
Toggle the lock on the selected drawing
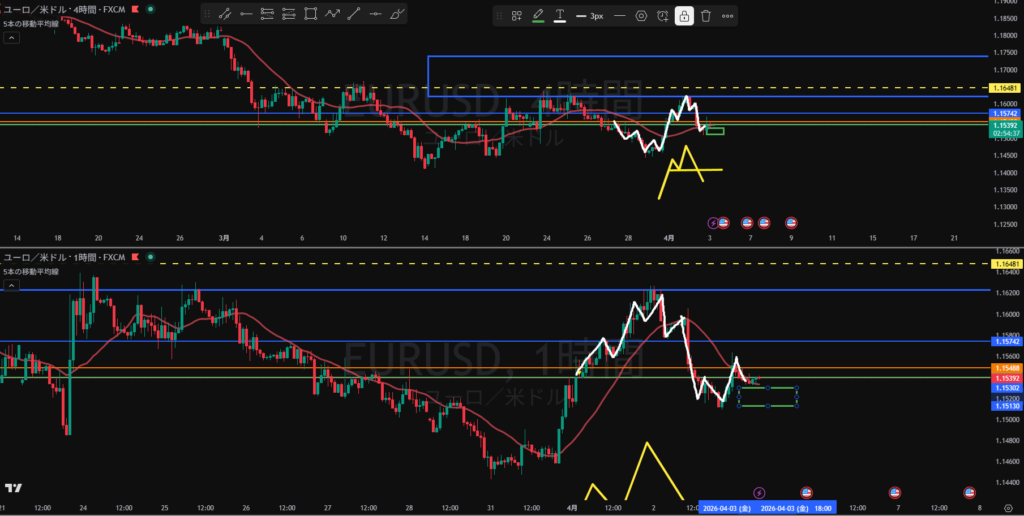(x=684, y=16)
